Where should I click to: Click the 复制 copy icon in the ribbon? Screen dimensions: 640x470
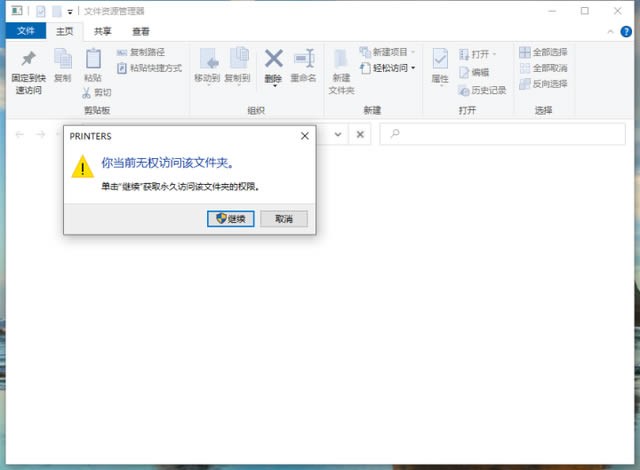pyautogui.click(x=62, y=58)
